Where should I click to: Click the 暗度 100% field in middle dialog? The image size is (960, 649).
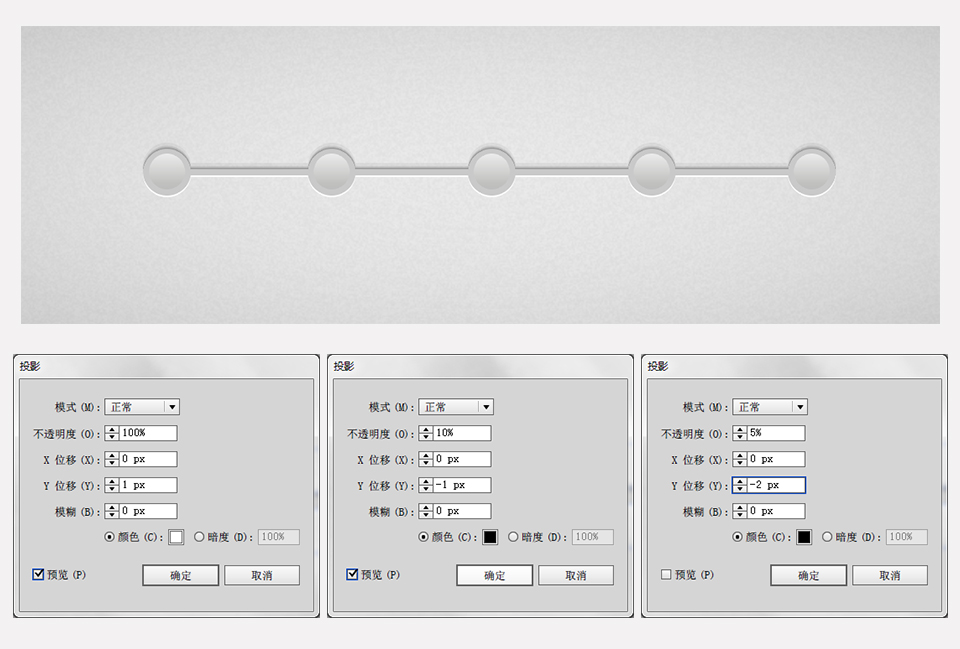[x=593, y=537]
